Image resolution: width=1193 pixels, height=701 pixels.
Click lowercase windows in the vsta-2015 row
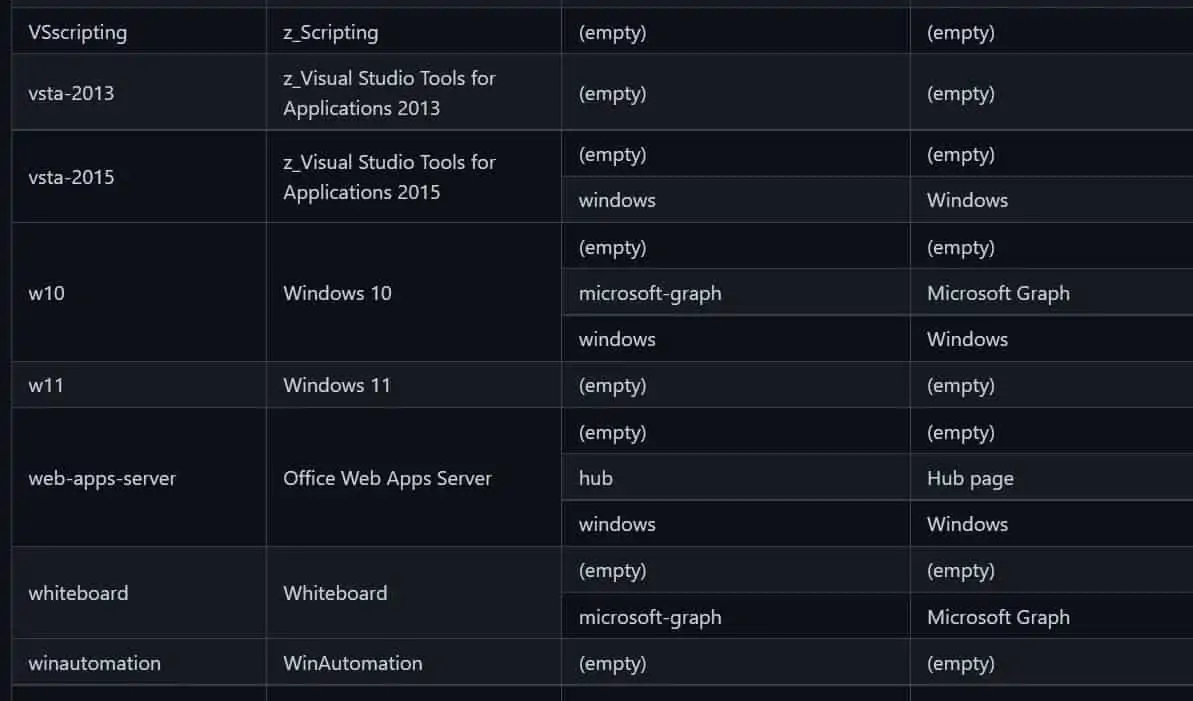click(617, 200)
